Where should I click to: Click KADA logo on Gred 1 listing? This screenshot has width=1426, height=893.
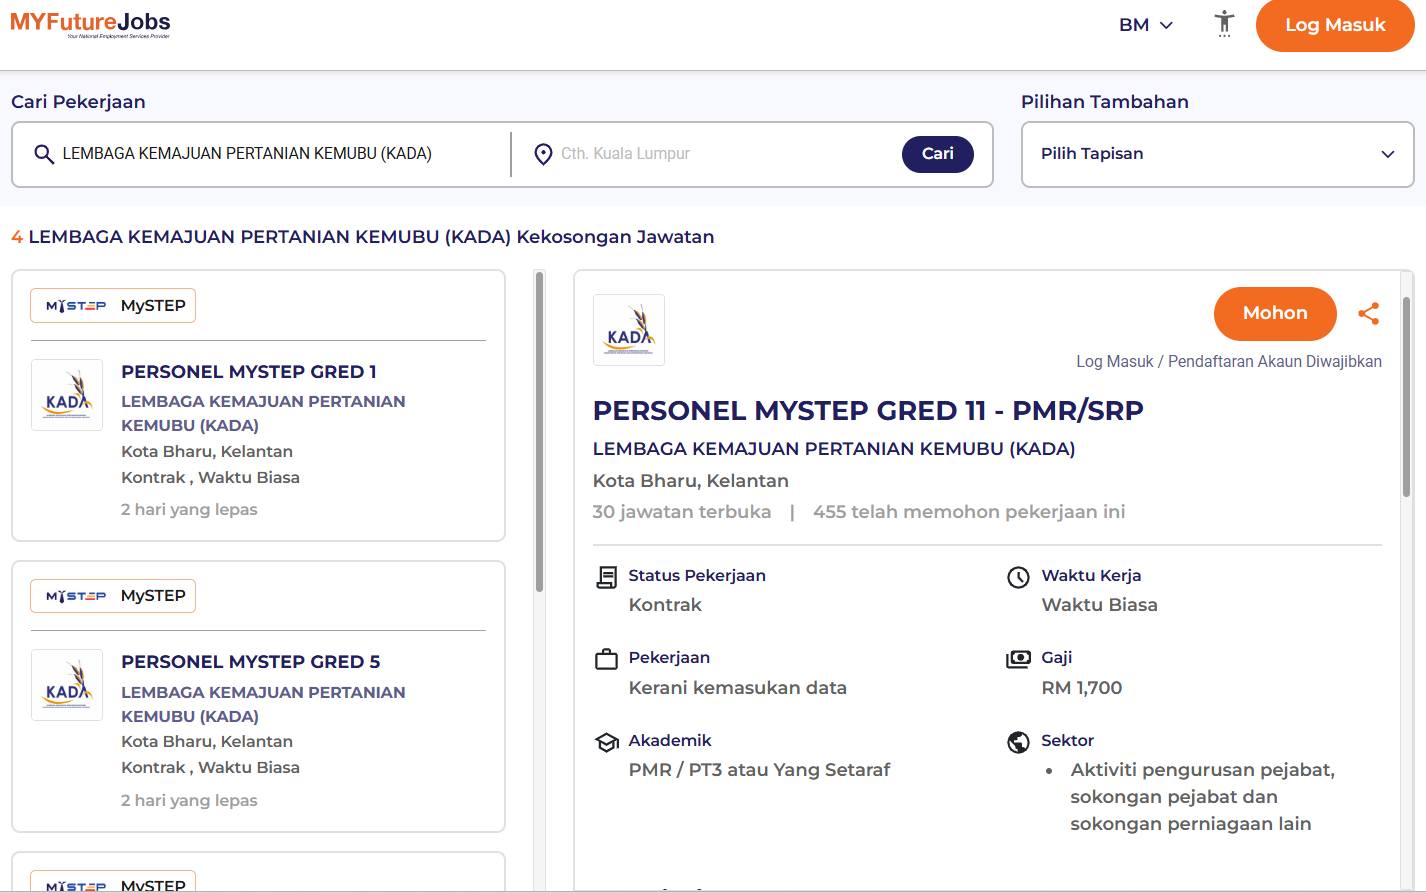tap(67, 395)
